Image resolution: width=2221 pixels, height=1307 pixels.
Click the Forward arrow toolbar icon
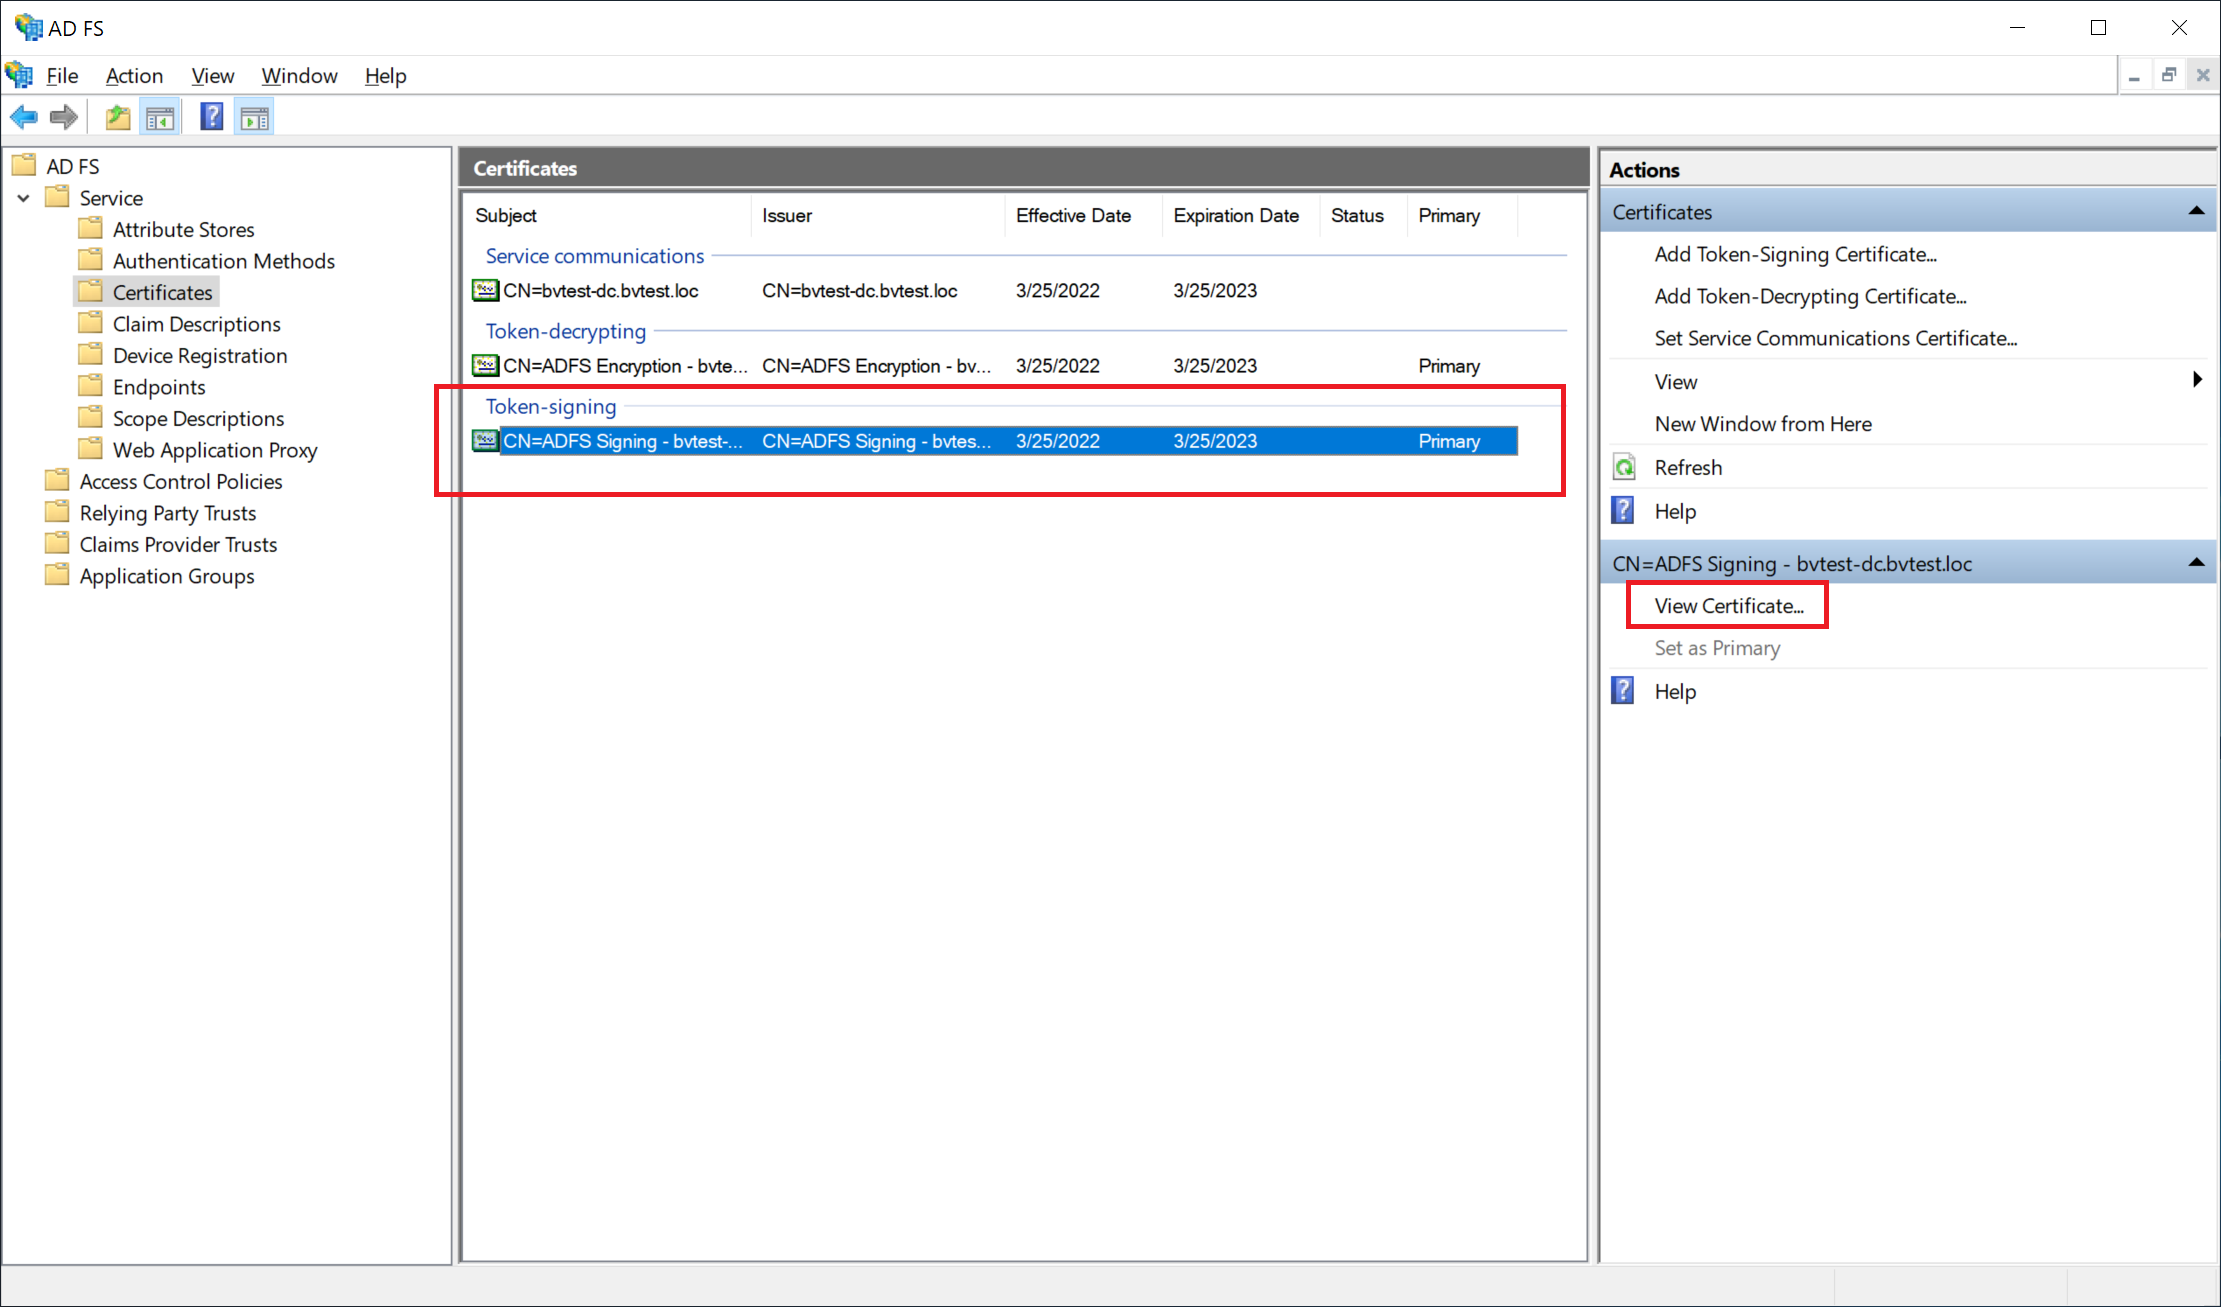click(64, 118)
